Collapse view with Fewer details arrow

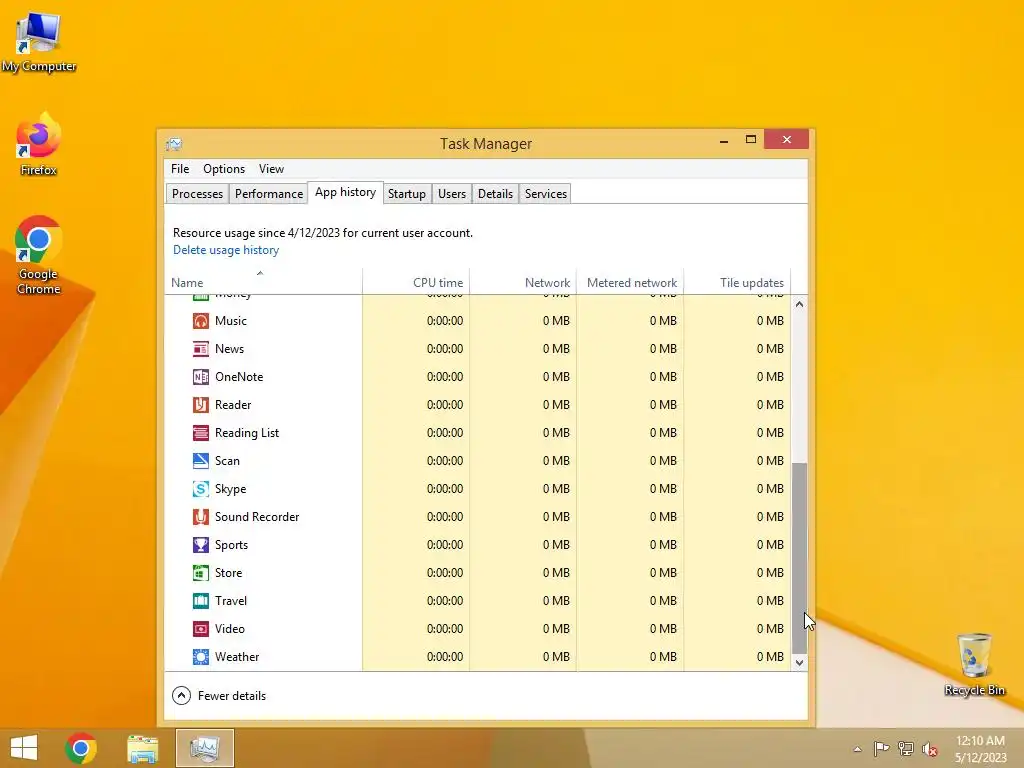pos(181,696)
